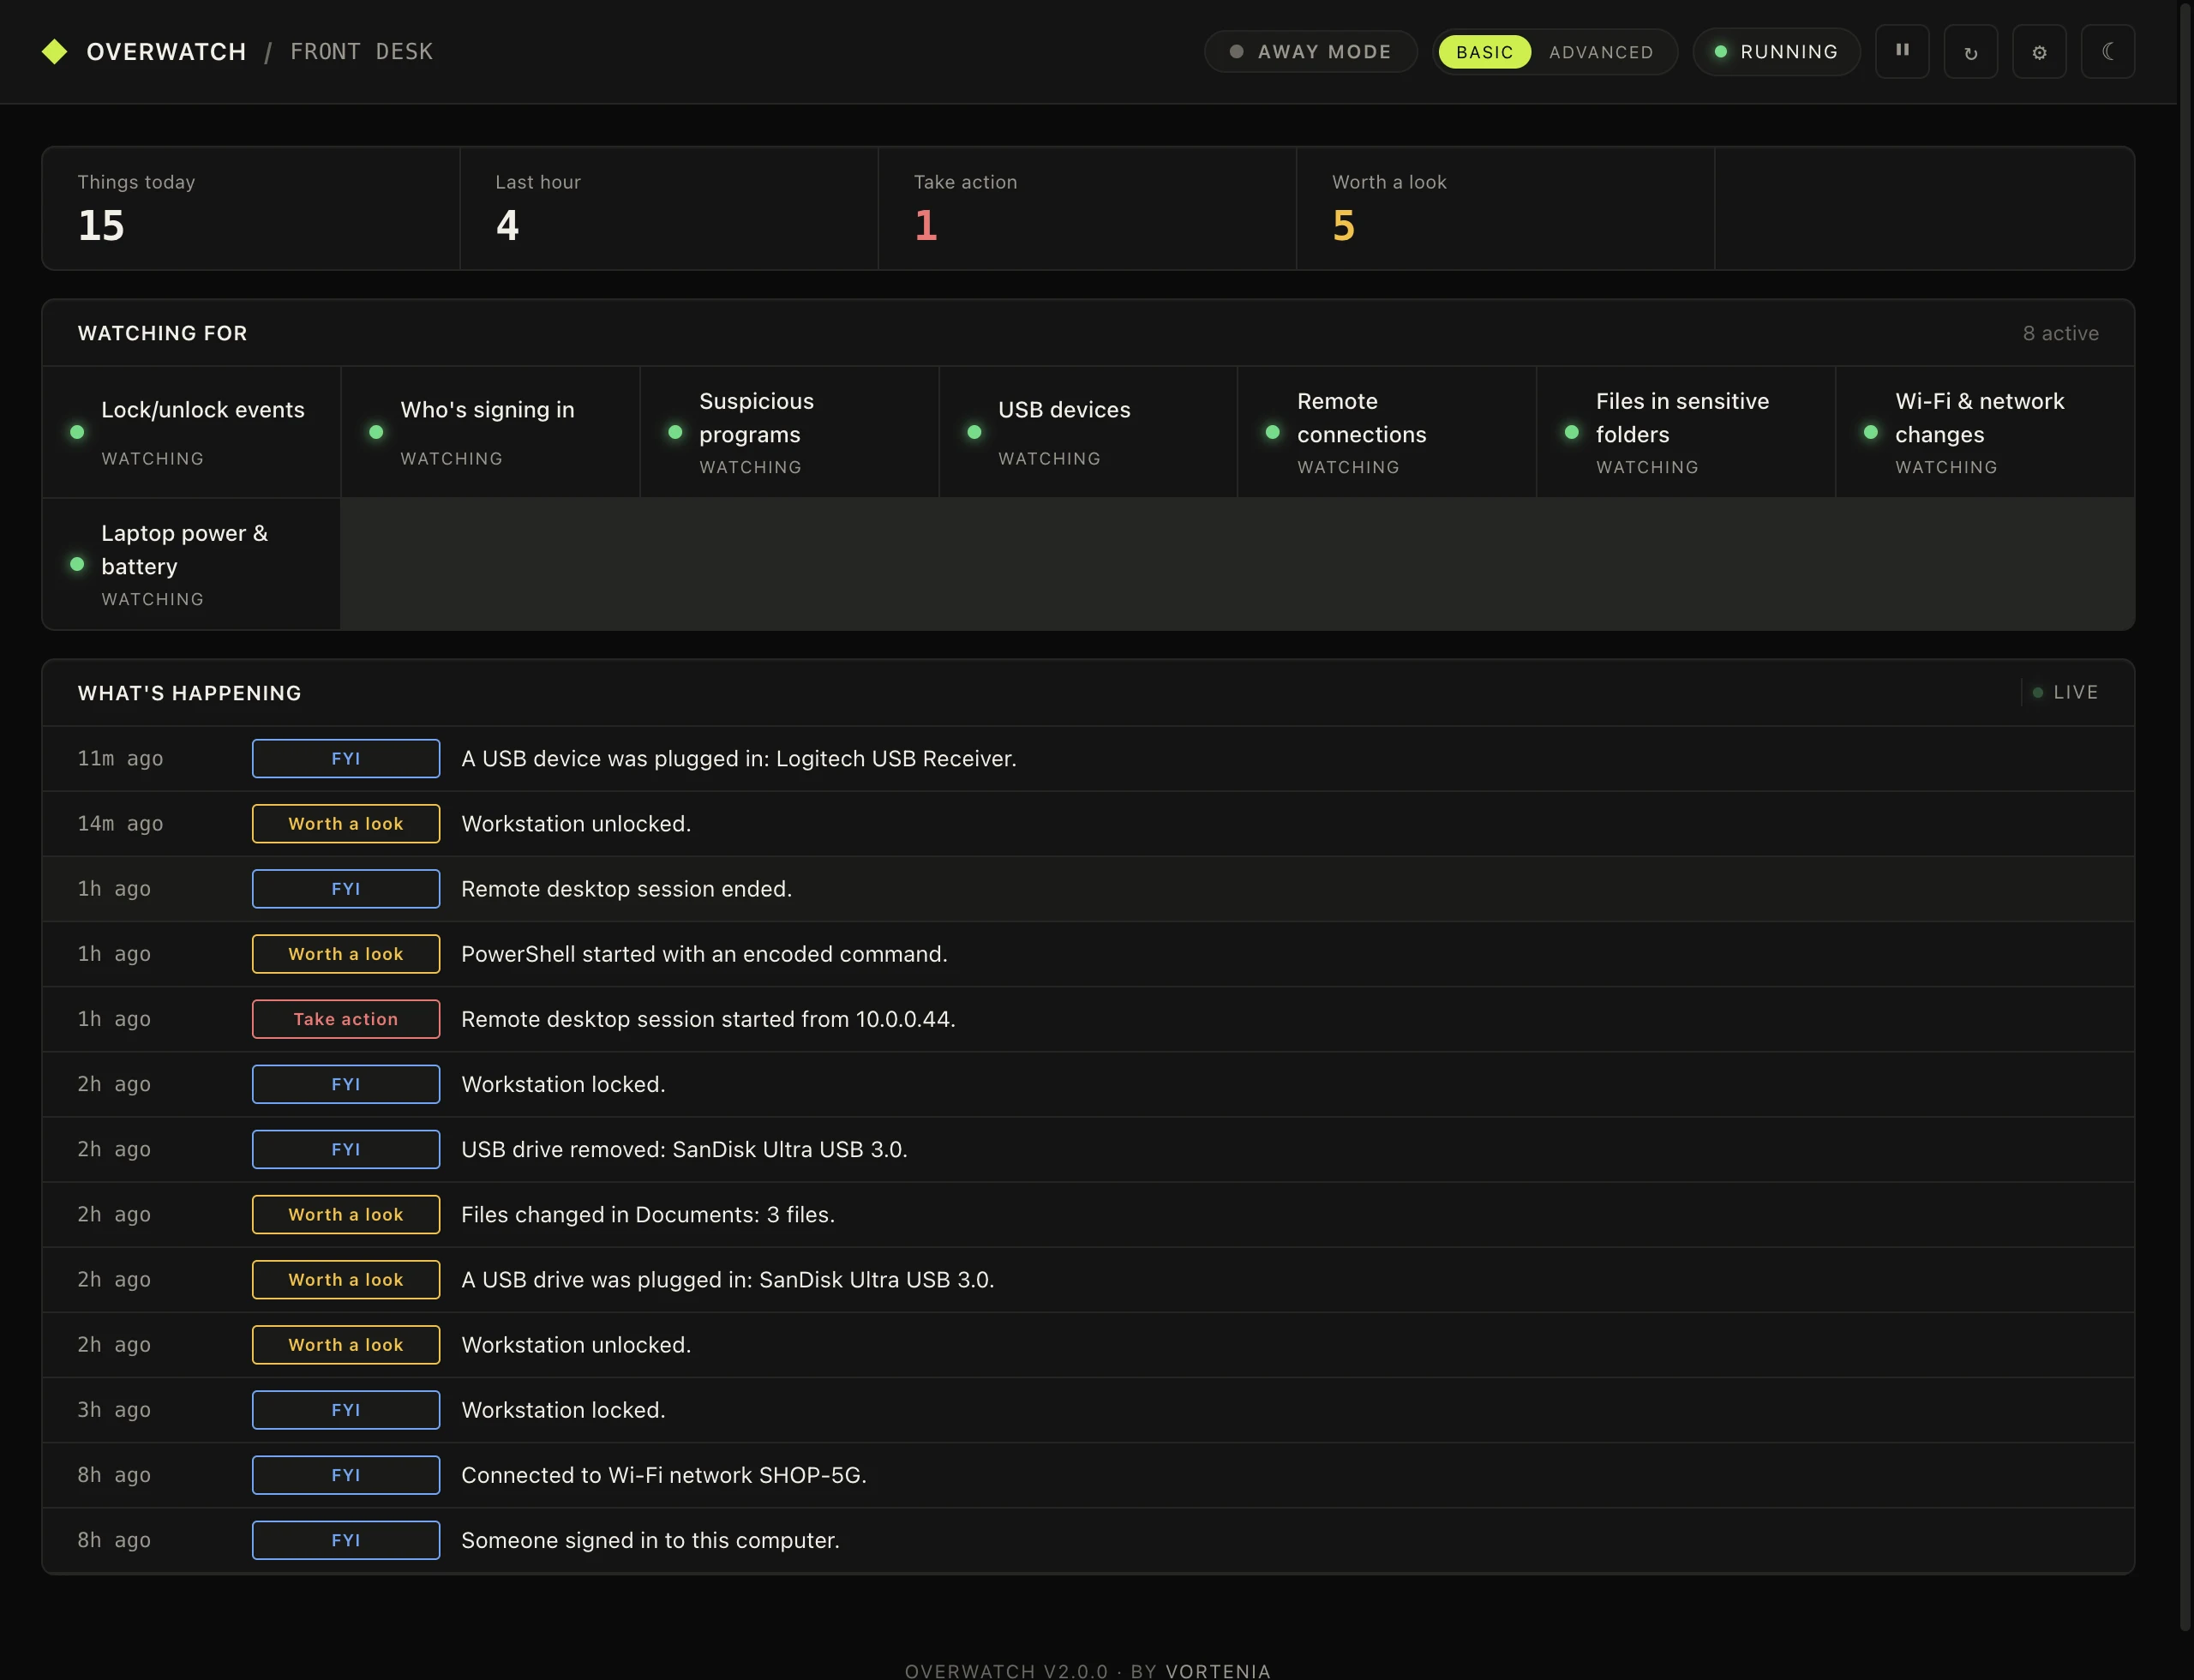The height and width of the screenshot is (1680, 2194).
Task: Click the '11m ago' timestamp
Action: coord(120,758)
